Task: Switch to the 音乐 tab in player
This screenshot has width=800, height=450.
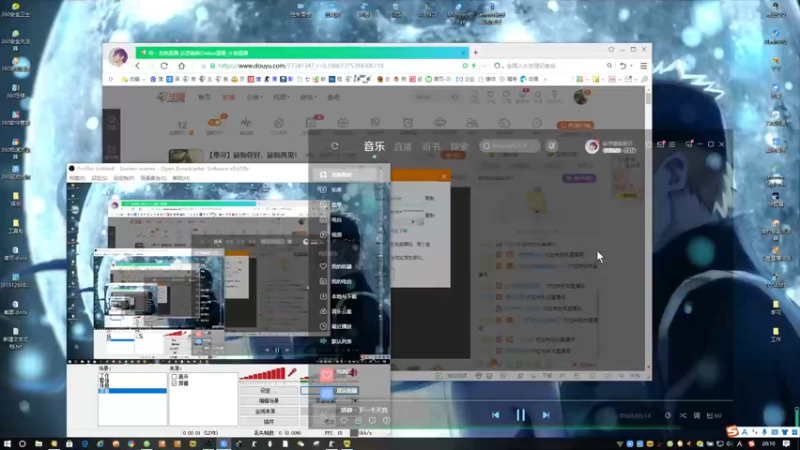Action: pos(374,146)
